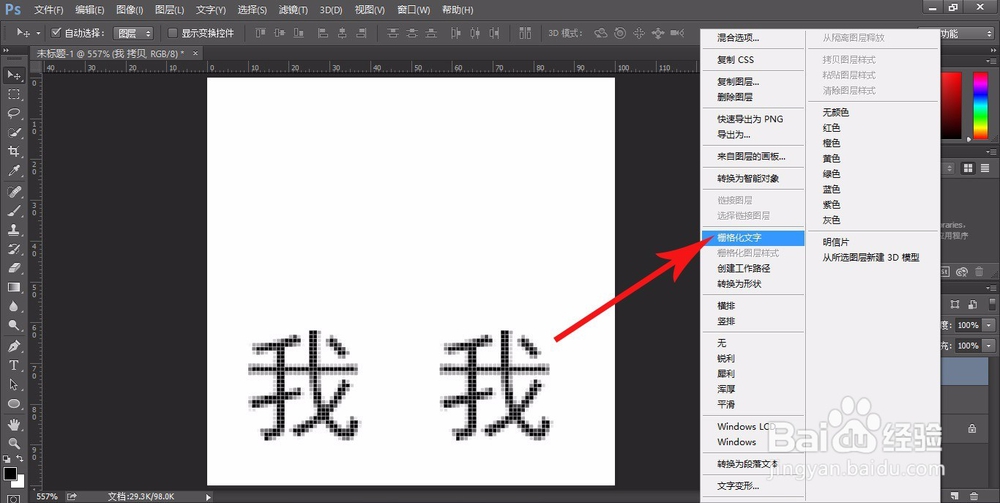Click distribute top edges icon
The image size is (1000, 503).
tap(393, 33)
